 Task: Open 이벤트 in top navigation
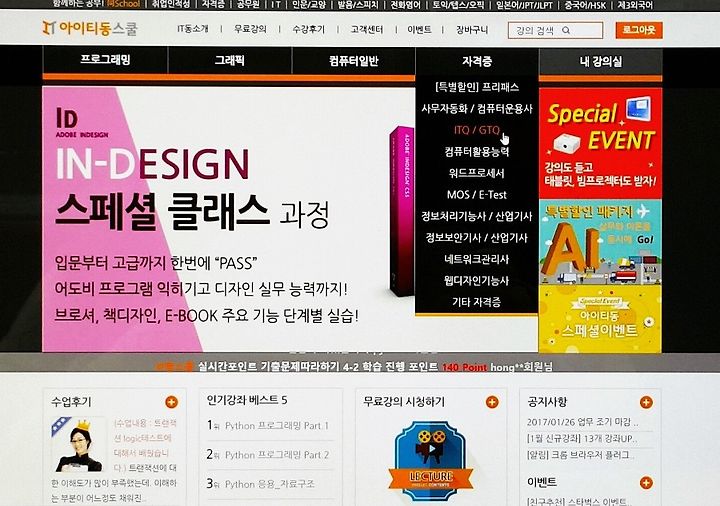419,29
